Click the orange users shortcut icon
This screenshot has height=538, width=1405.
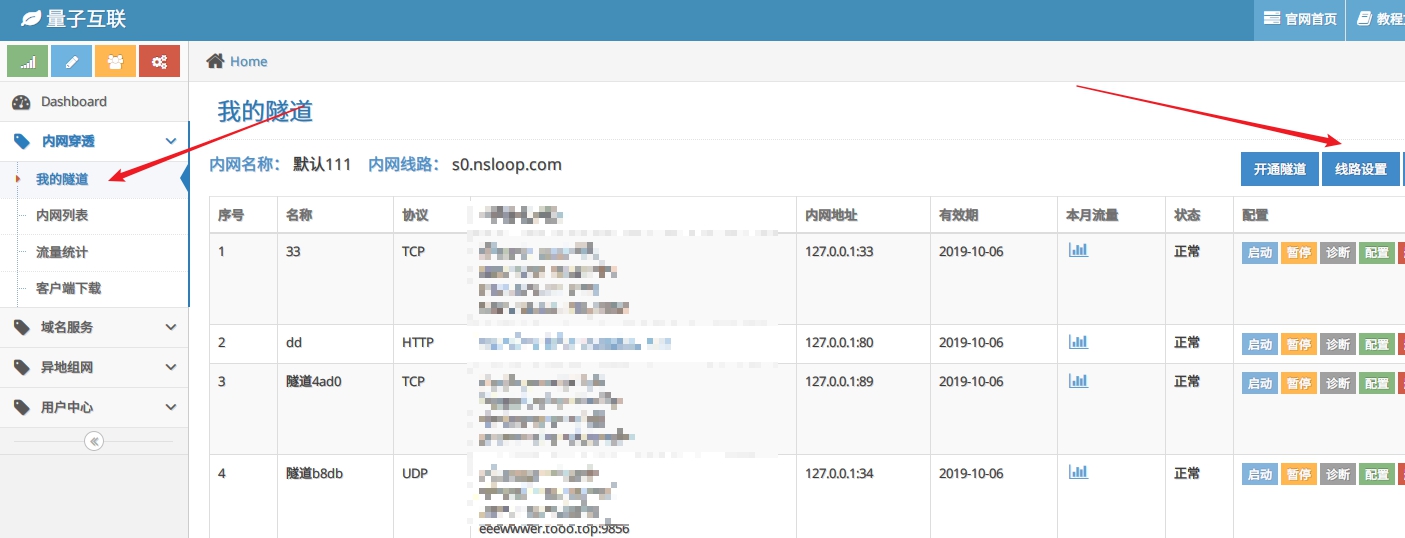115,62
